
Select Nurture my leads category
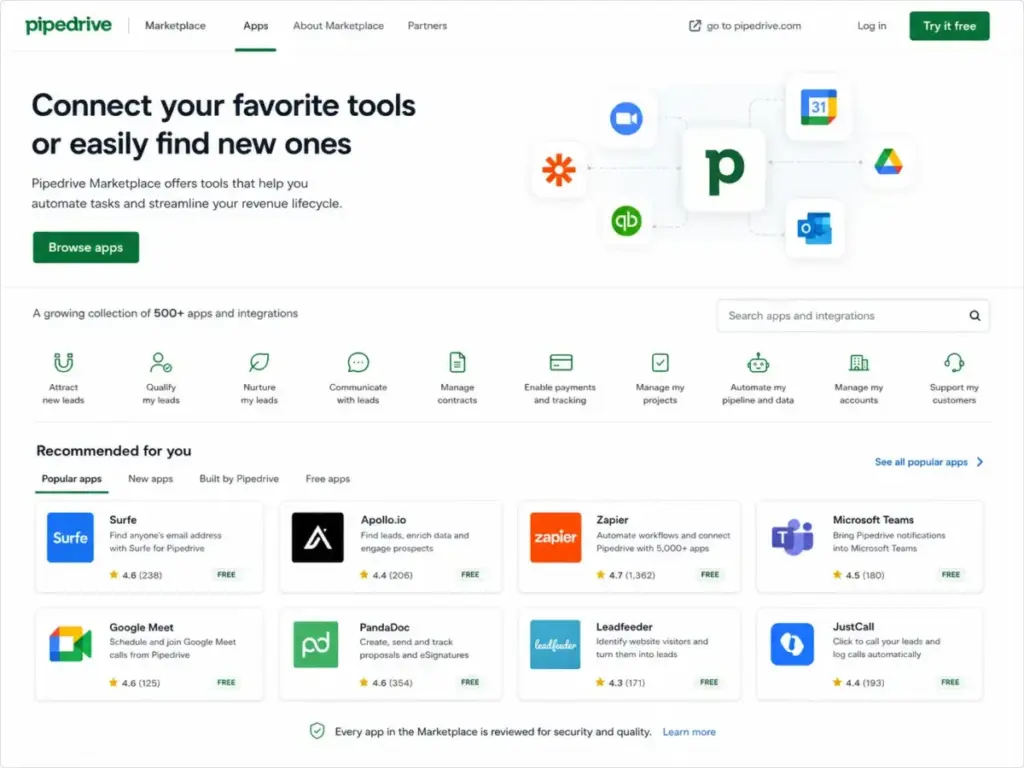[259, 378]
